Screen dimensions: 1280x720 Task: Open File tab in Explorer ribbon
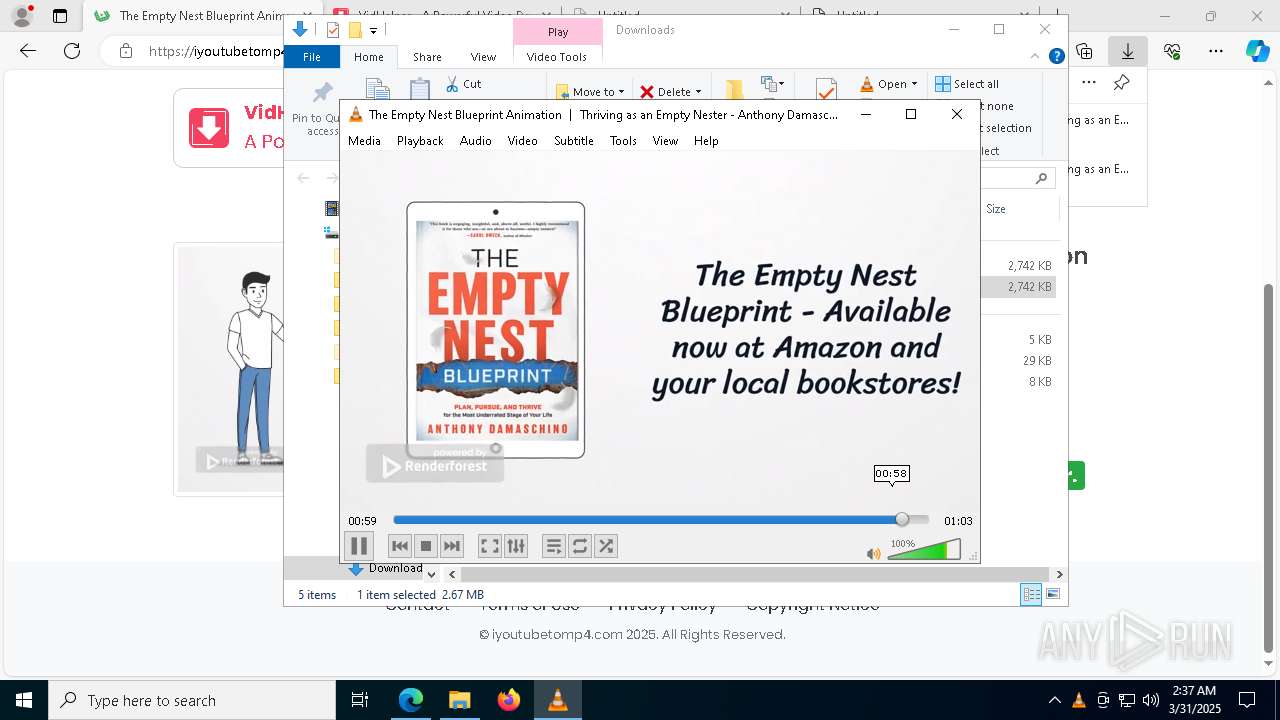click(x=312, y=57)
